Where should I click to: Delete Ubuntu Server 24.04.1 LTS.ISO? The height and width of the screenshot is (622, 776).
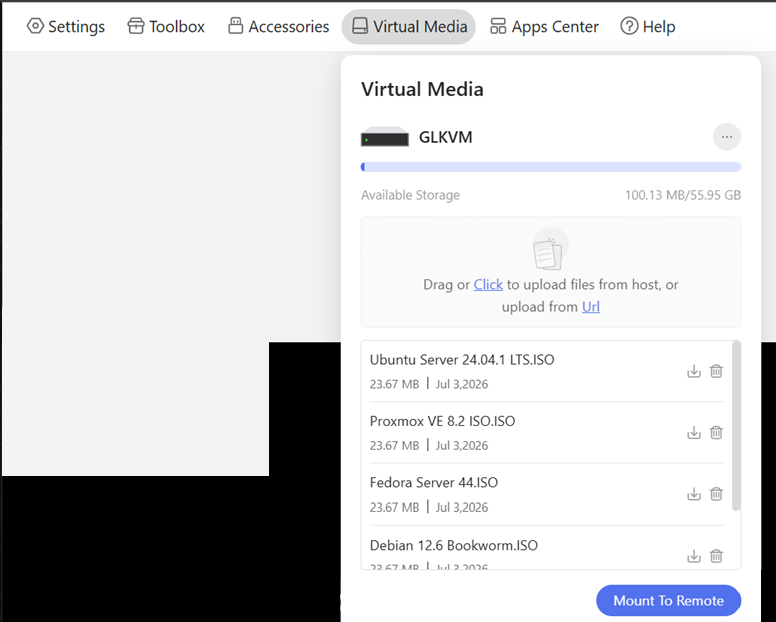pos(716,371)
